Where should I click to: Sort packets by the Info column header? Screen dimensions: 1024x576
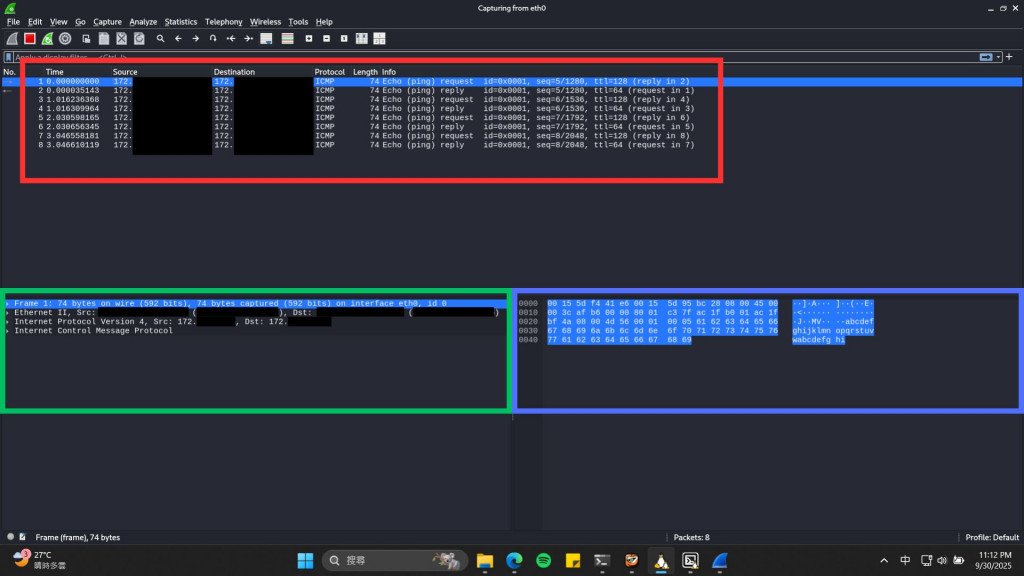[389, 72]
